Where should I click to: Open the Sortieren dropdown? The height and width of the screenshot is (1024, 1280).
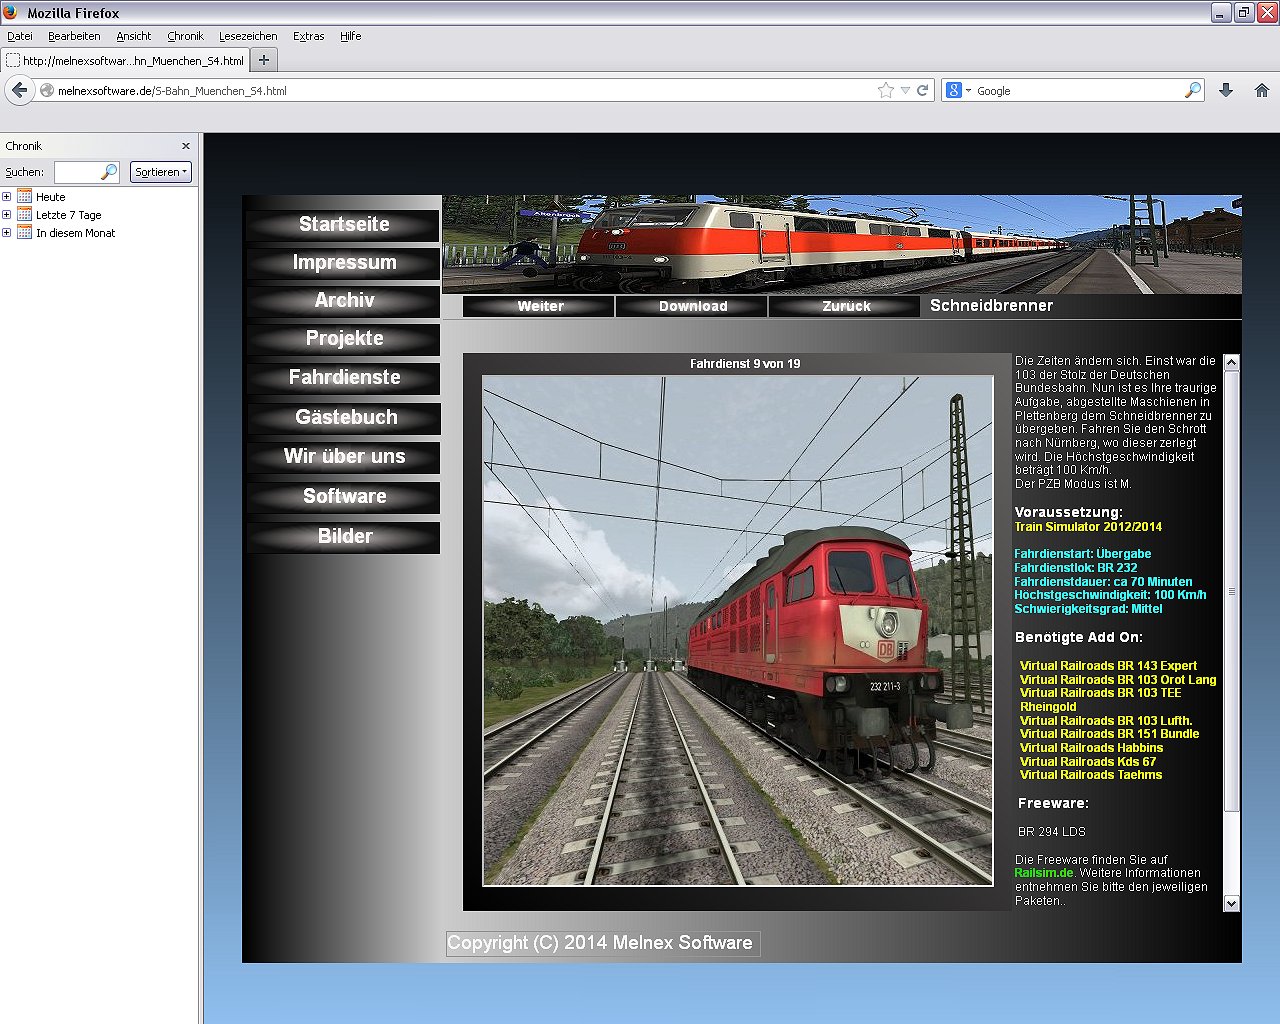tap(160, 172)
